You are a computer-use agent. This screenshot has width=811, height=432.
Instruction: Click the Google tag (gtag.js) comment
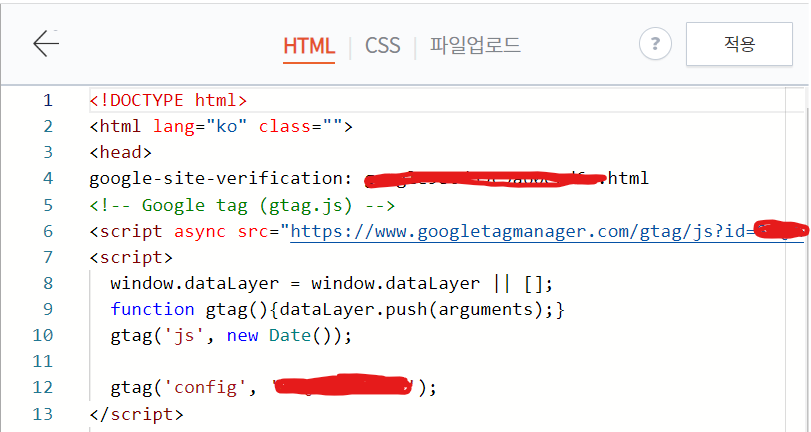[242, 205]
